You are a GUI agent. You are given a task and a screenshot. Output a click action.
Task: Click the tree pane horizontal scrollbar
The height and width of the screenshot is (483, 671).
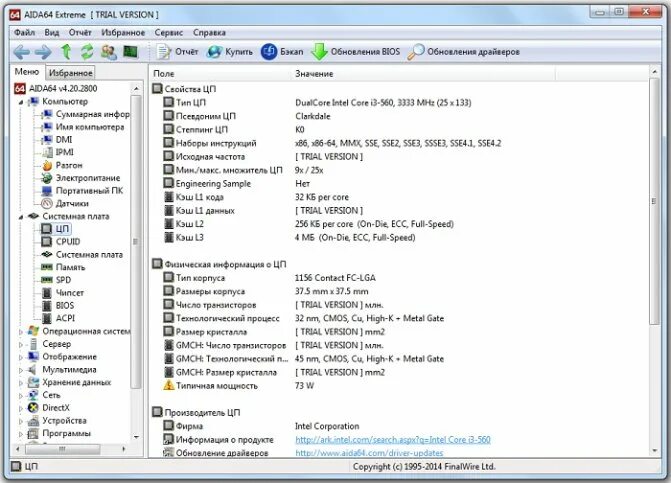(x=63, y=449)
